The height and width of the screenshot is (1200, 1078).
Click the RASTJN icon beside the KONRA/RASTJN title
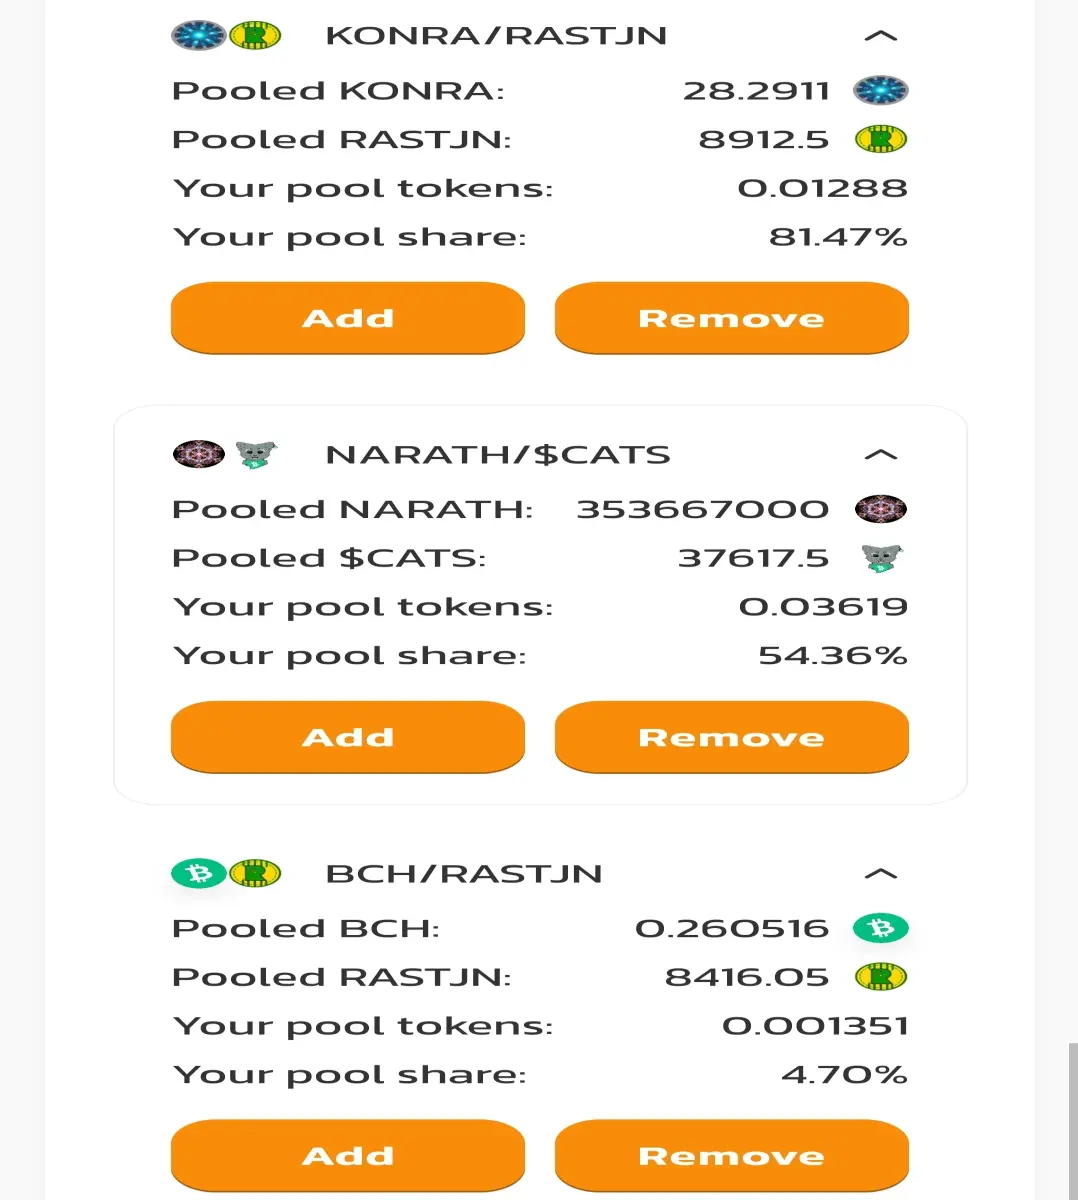255,36
